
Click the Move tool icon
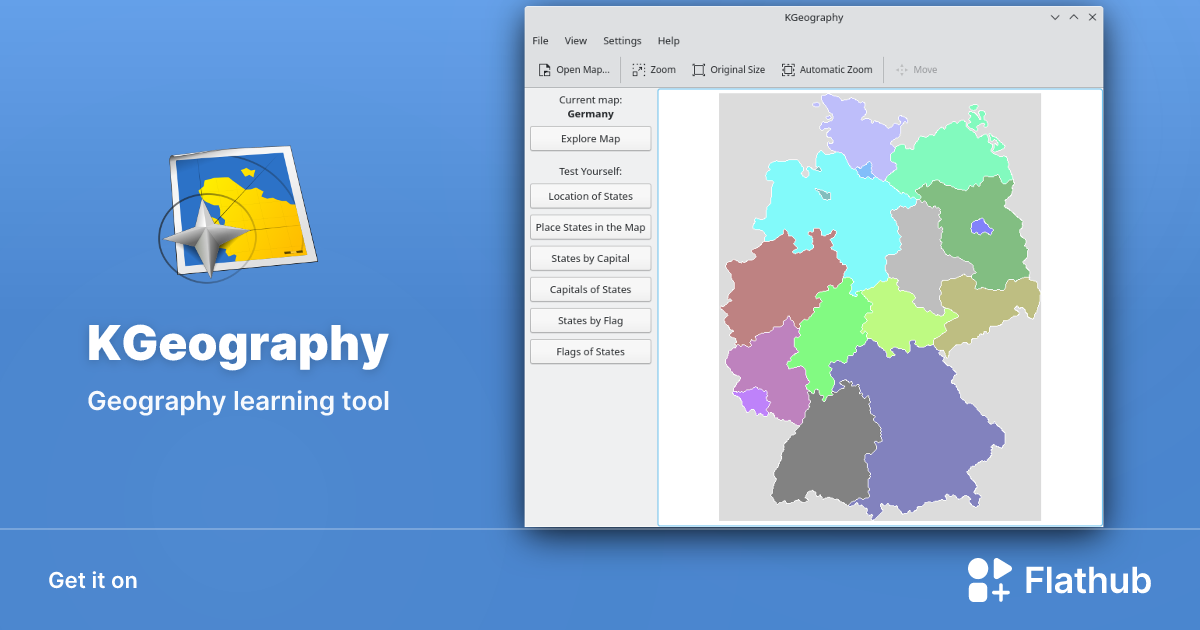pos(903,69)
